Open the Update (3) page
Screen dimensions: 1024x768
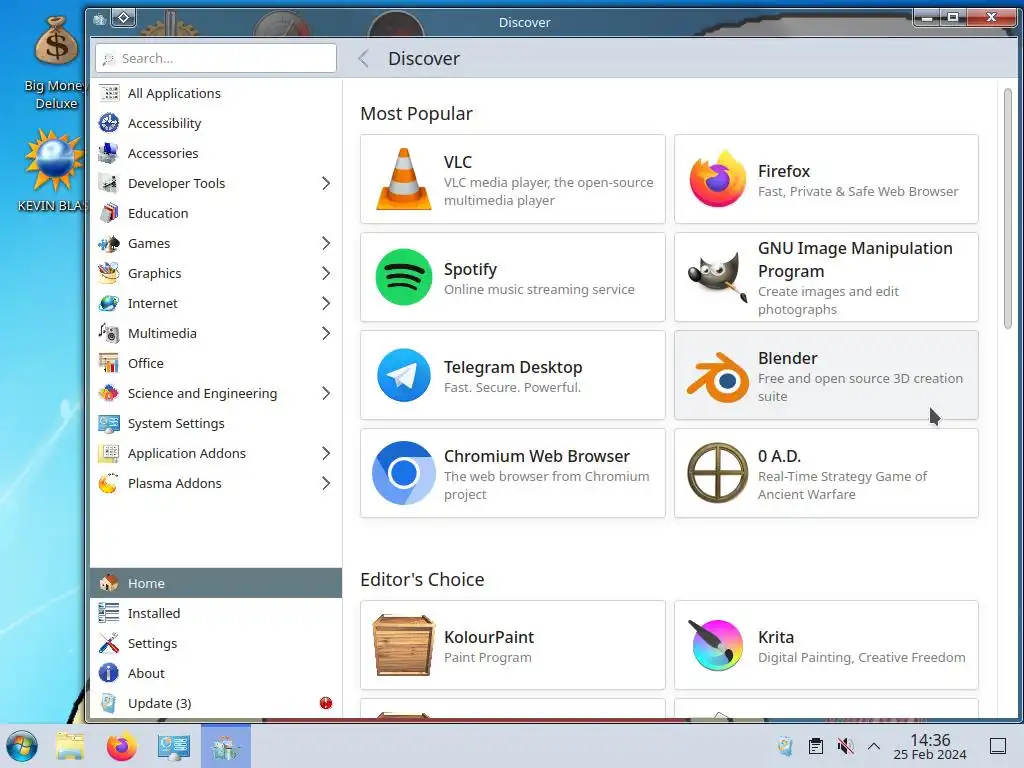pos(216,703)
